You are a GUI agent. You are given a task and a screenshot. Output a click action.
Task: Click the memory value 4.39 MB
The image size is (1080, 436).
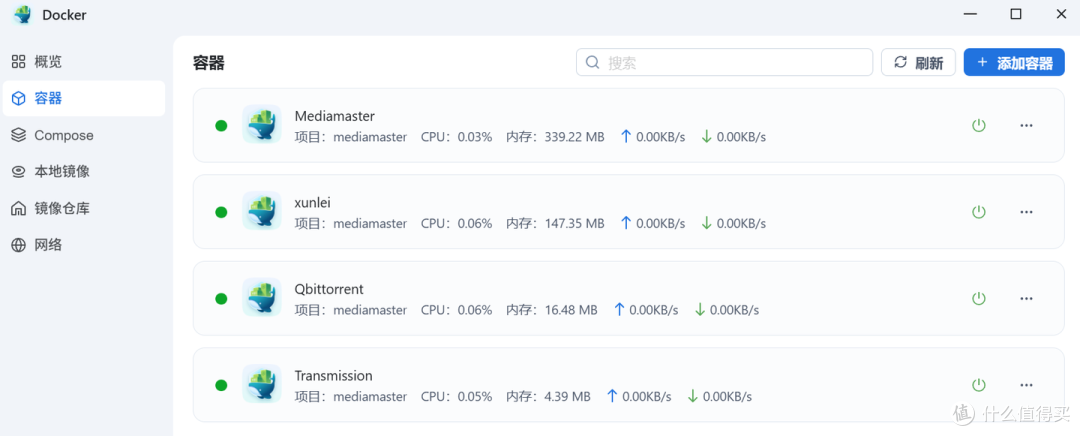point(568,397)
